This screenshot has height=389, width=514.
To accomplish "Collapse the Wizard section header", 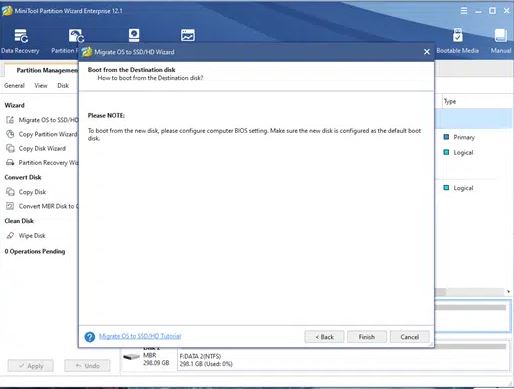I will 15,105.
